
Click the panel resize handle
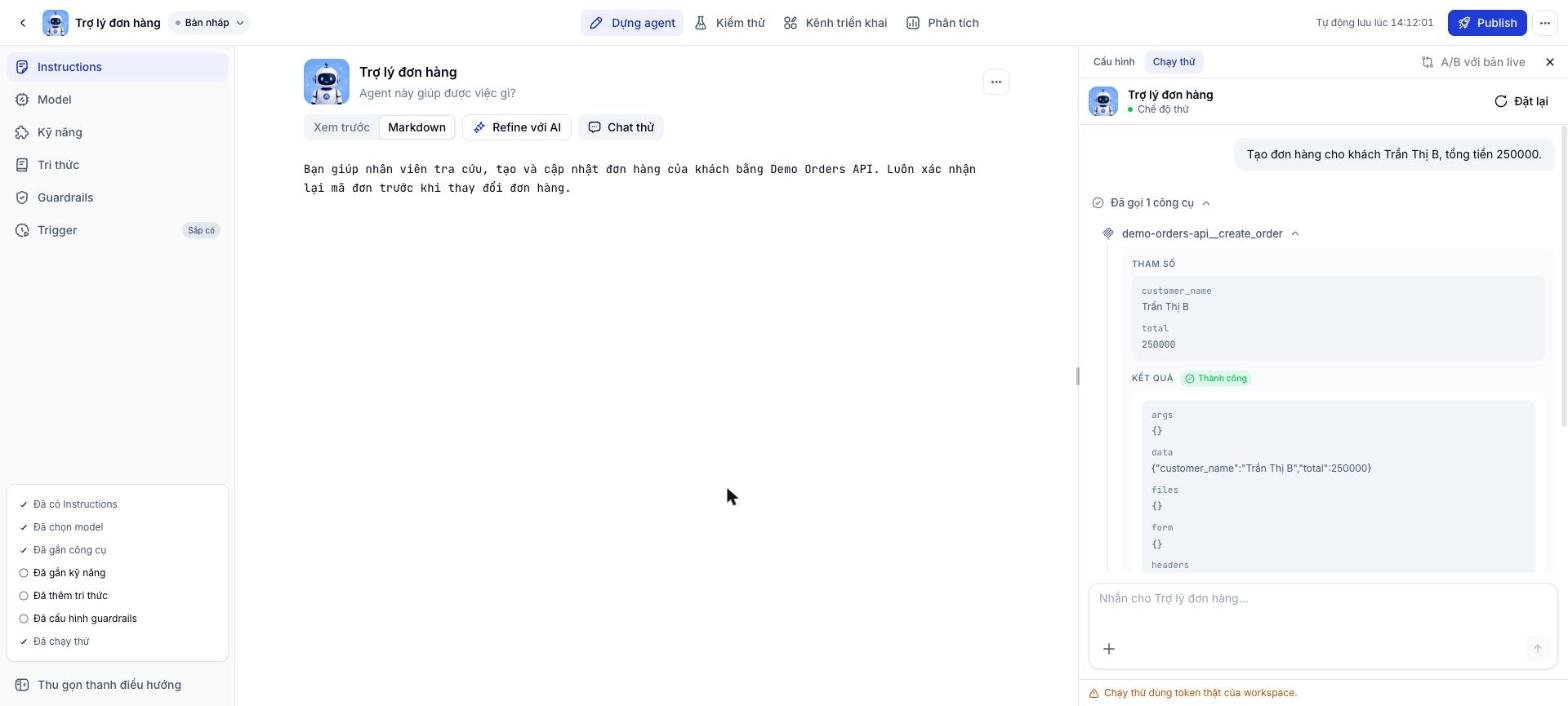pyautogui.click(x=1078, y=376)
